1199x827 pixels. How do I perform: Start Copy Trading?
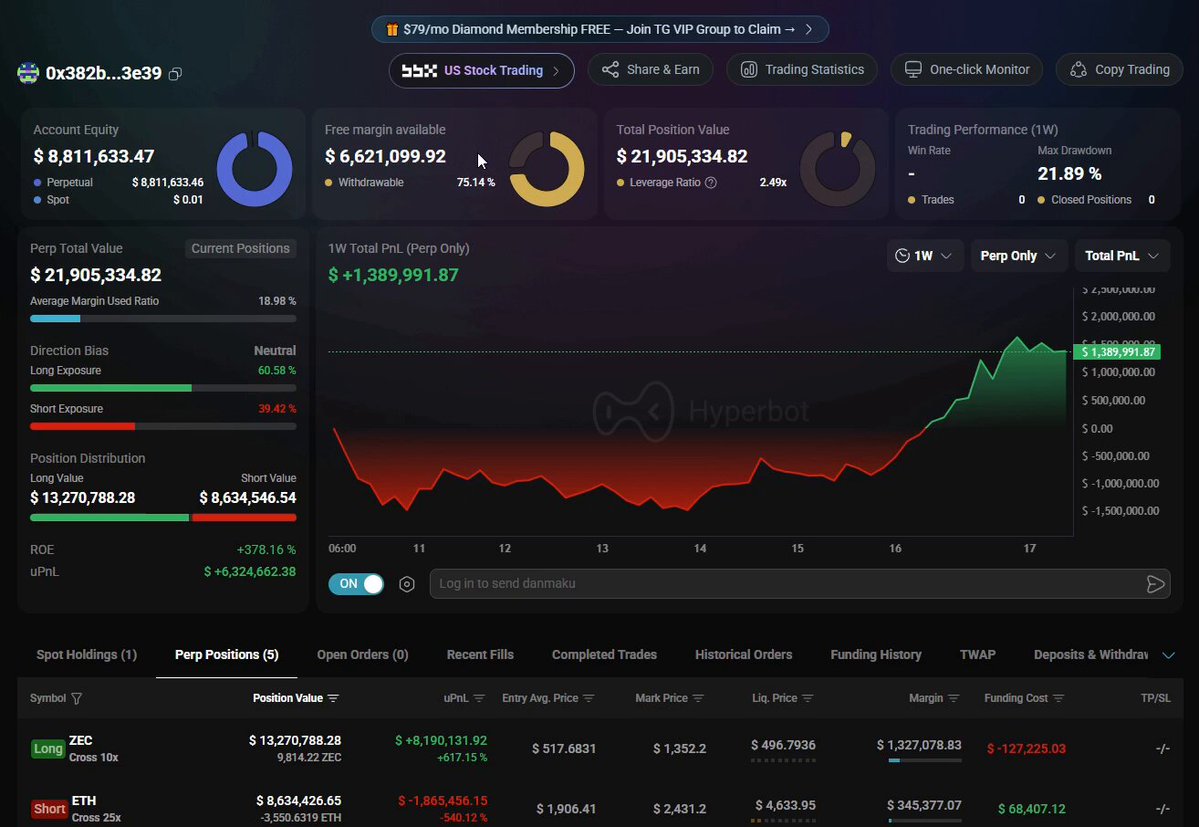[1119, 70]
